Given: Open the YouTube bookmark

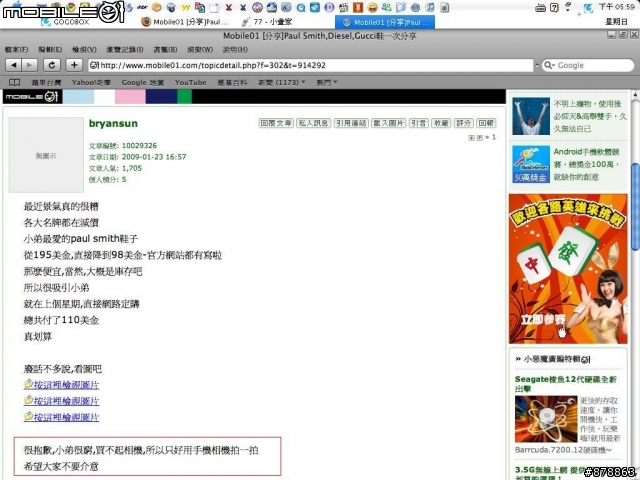Looking at the screenshot, I should [191, 82].
